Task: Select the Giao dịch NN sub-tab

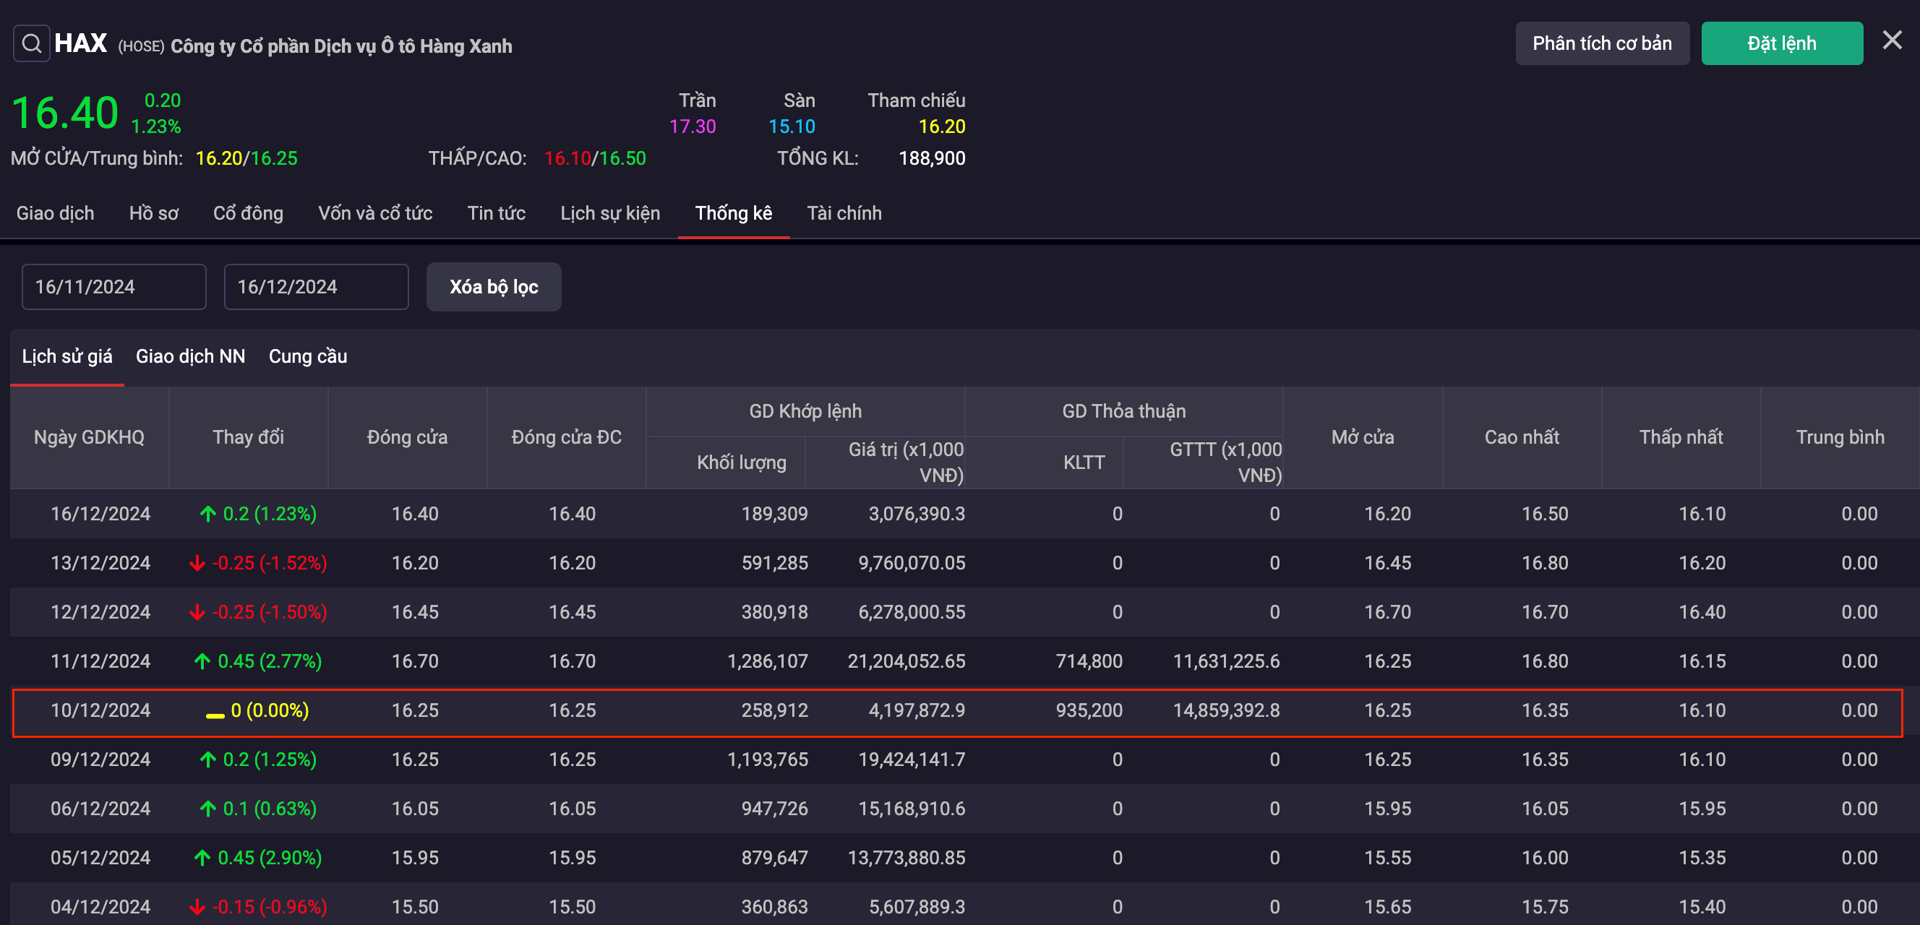Action: [190, 357]
